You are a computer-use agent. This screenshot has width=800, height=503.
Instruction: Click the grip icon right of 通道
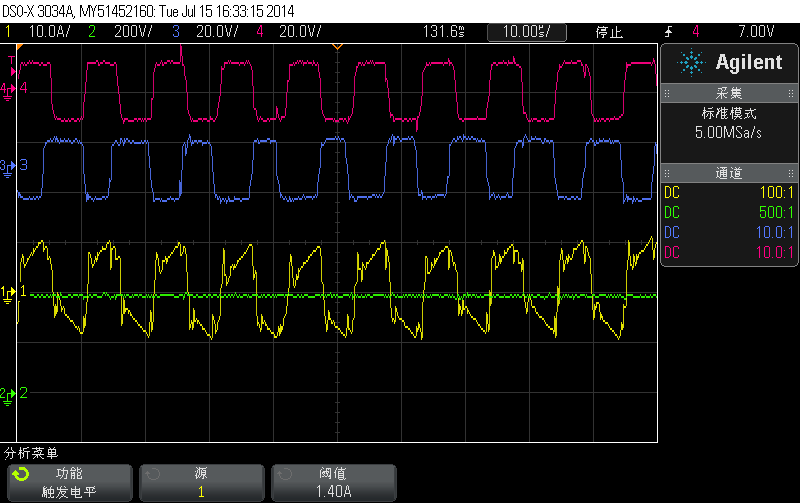click(x=791, y=174)
